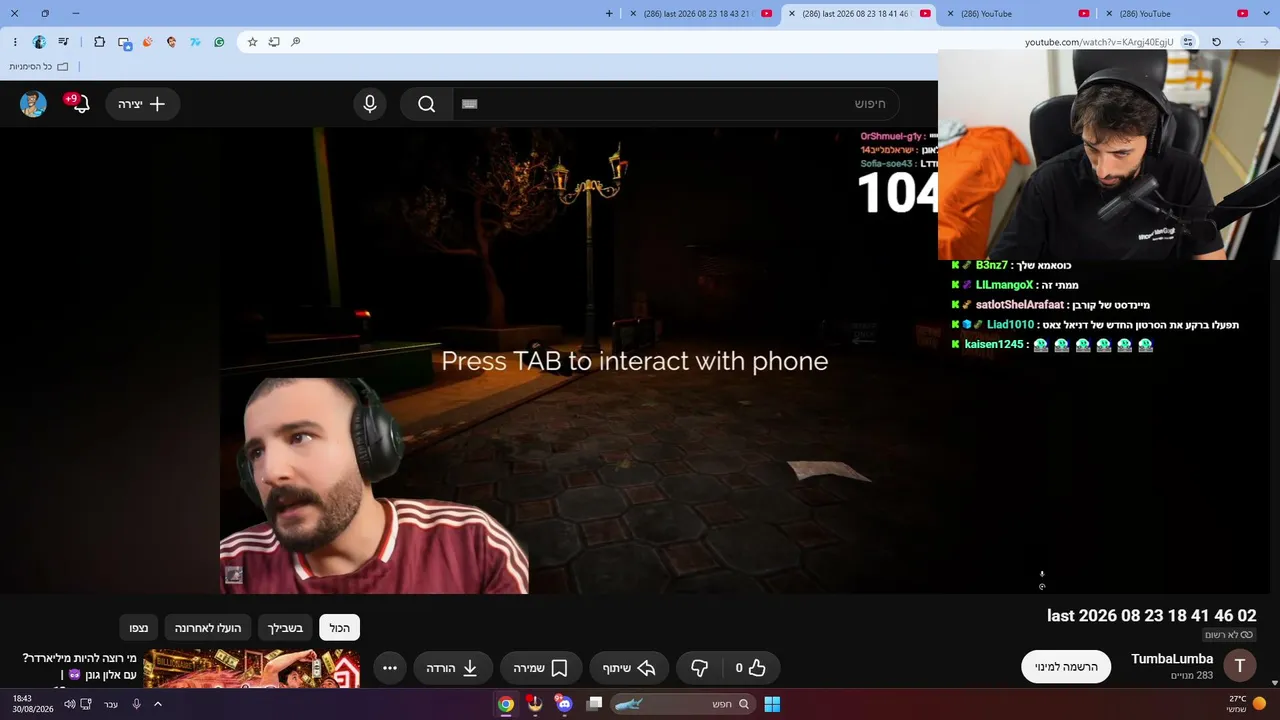This screenshot has width=1280, height=720.
Task: Like the video with thumbs up
Action: [749, 668]
